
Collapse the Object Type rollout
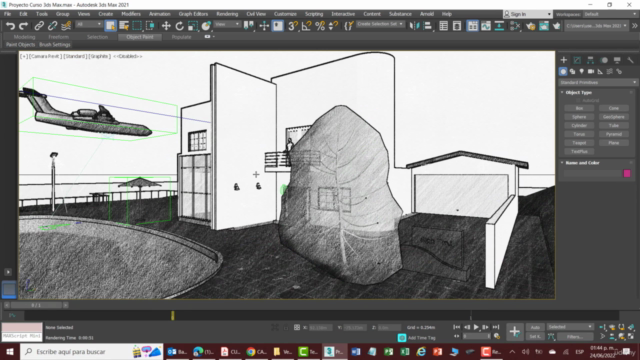pos(578,93)
